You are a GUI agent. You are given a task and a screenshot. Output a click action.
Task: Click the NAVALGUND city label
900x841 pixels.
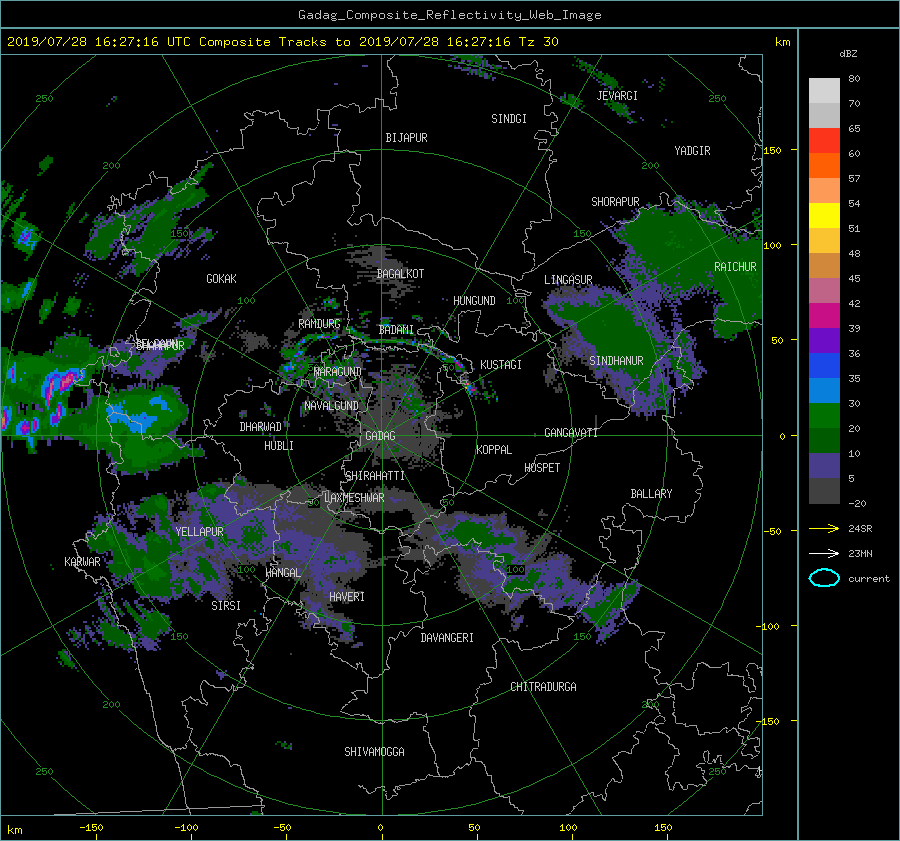pyautogui.click(x=331, y=406)
